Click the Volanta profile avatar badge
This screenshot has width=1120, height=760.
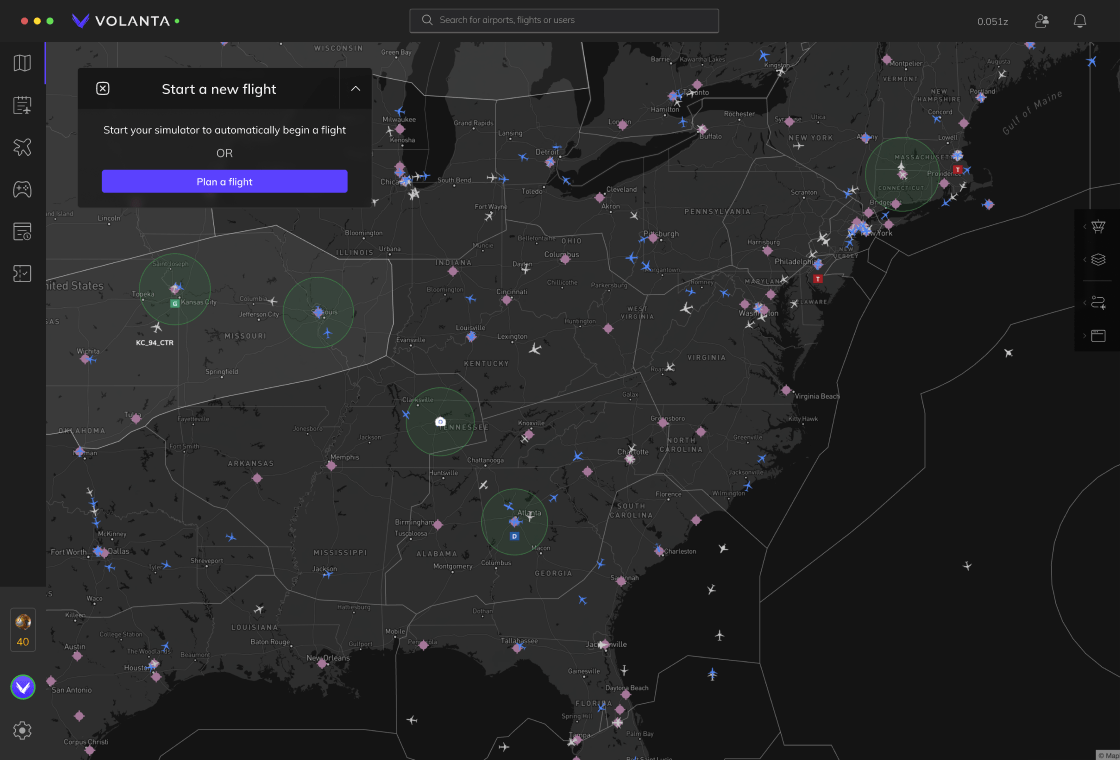point(22,687)
